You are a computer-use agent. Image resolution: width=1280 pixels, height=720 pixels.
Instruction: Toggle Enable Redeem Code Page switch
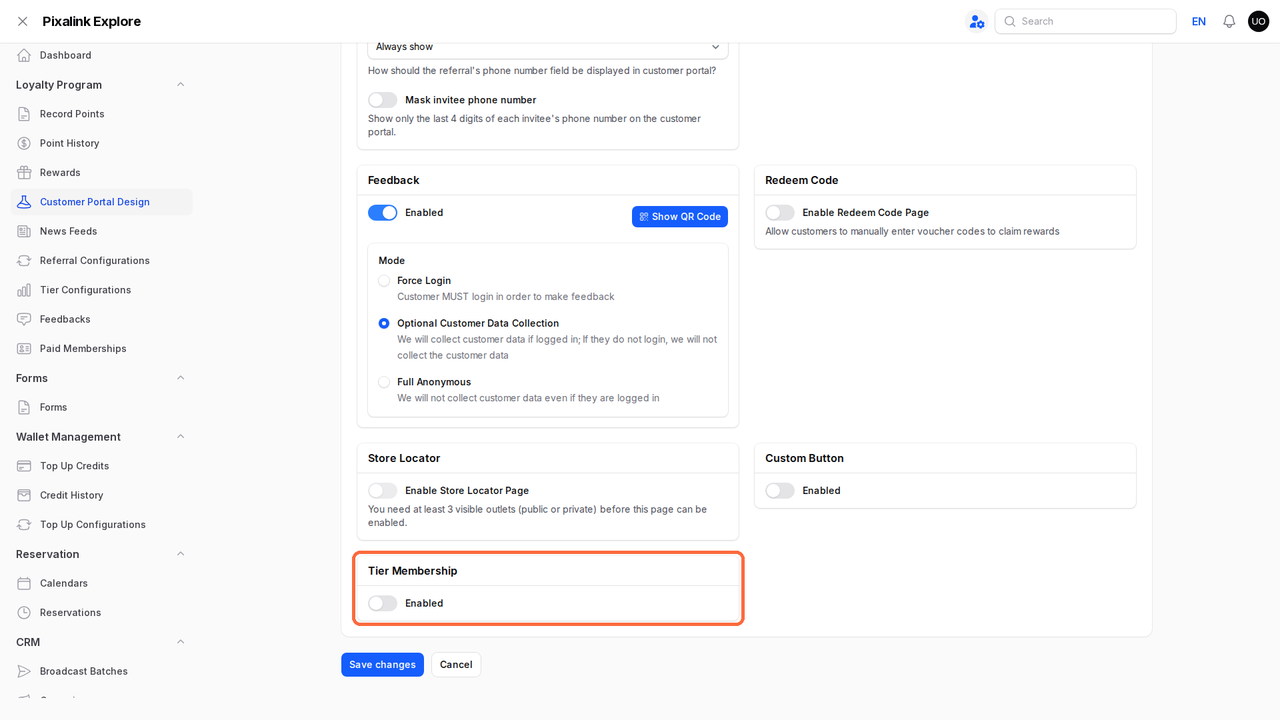tap(780, 213)
